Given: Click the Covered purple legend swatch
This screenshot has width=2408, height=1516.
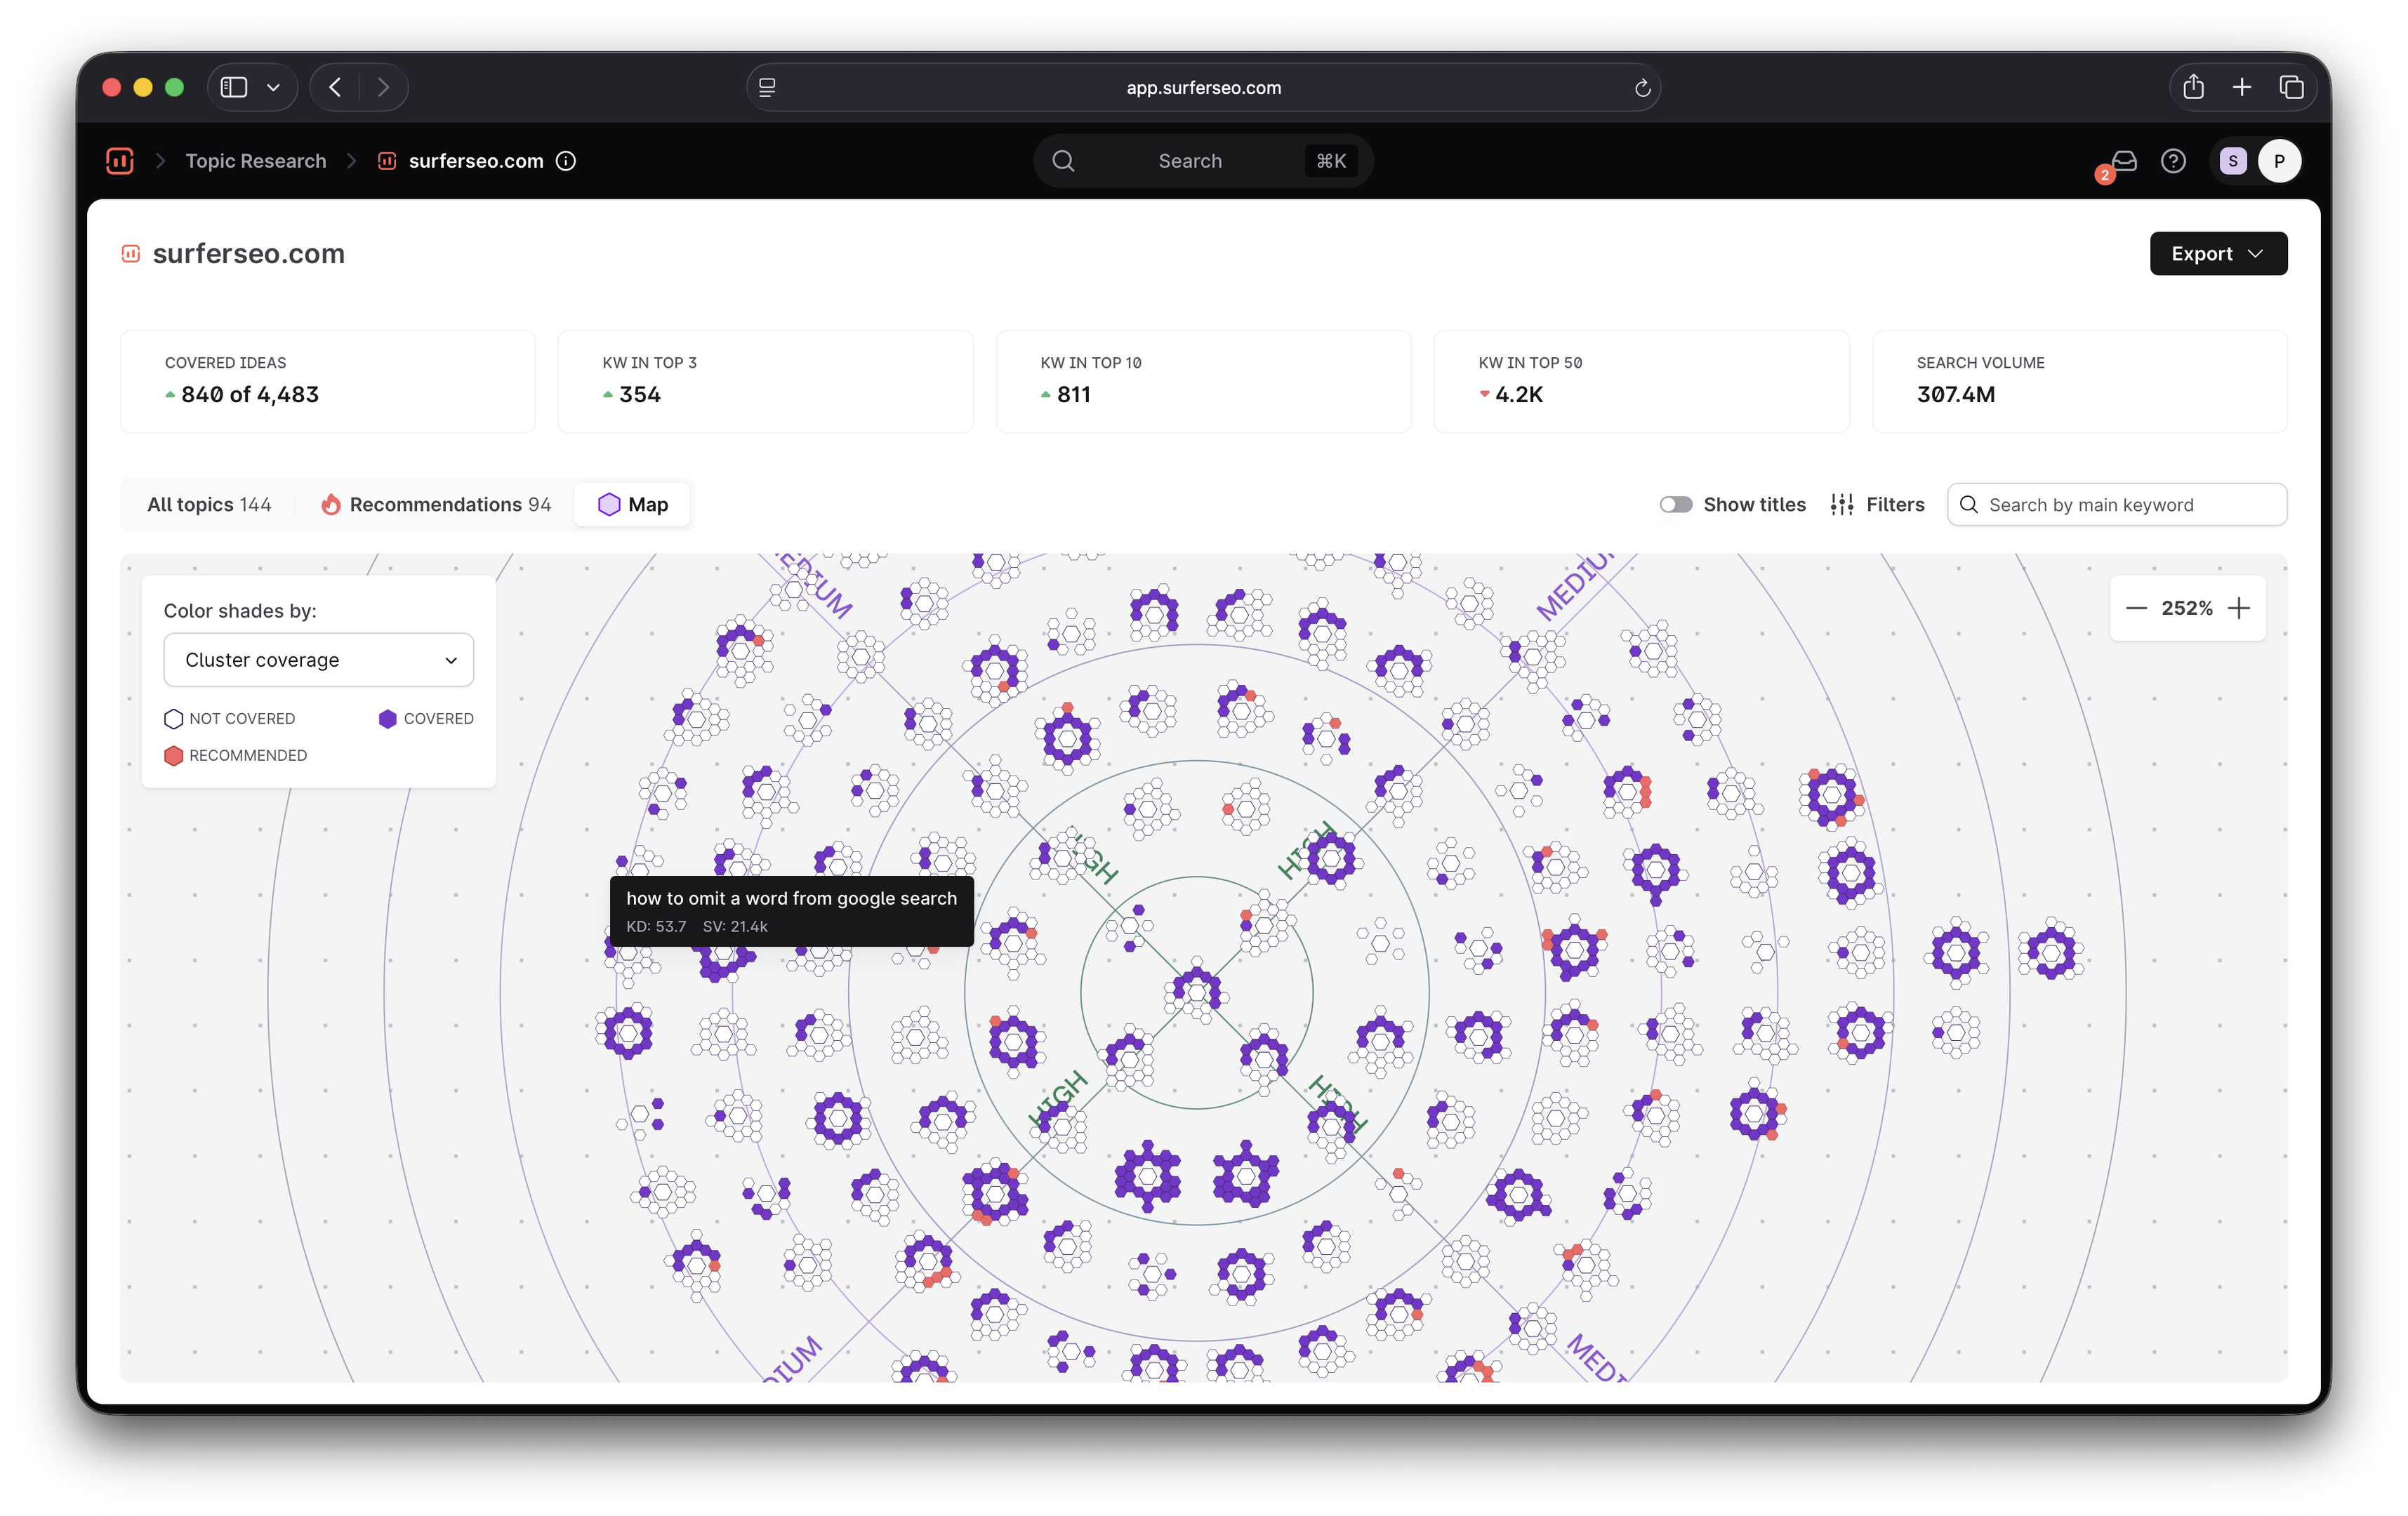Looking at the screenshot, I should point(388,719).
